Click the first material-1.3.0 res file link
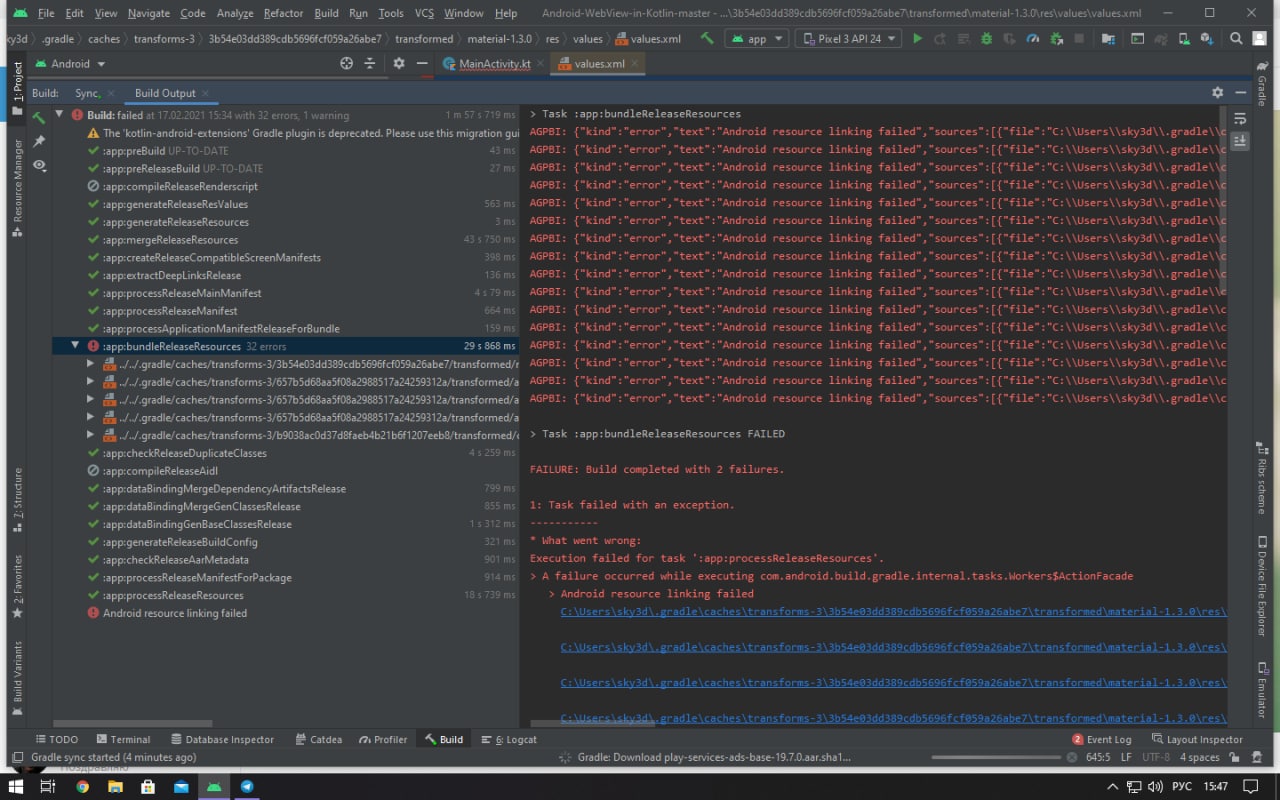 tap(893, 612)
